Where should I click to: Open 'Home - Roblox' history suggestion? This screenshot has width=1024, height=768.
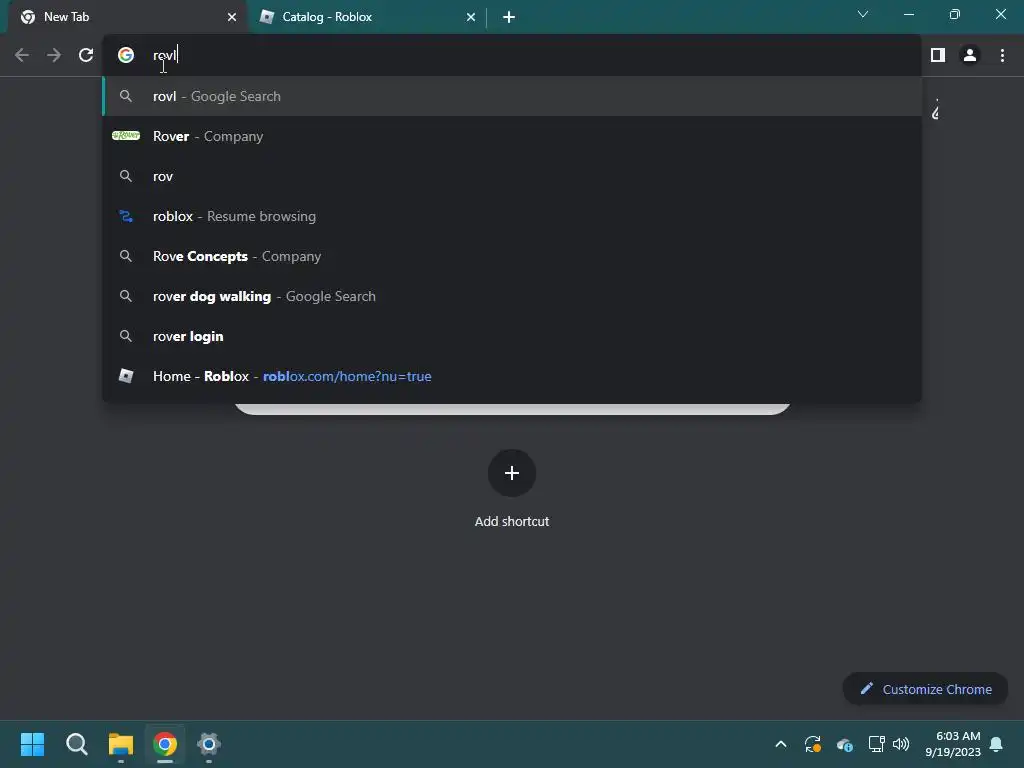point(512,376)
